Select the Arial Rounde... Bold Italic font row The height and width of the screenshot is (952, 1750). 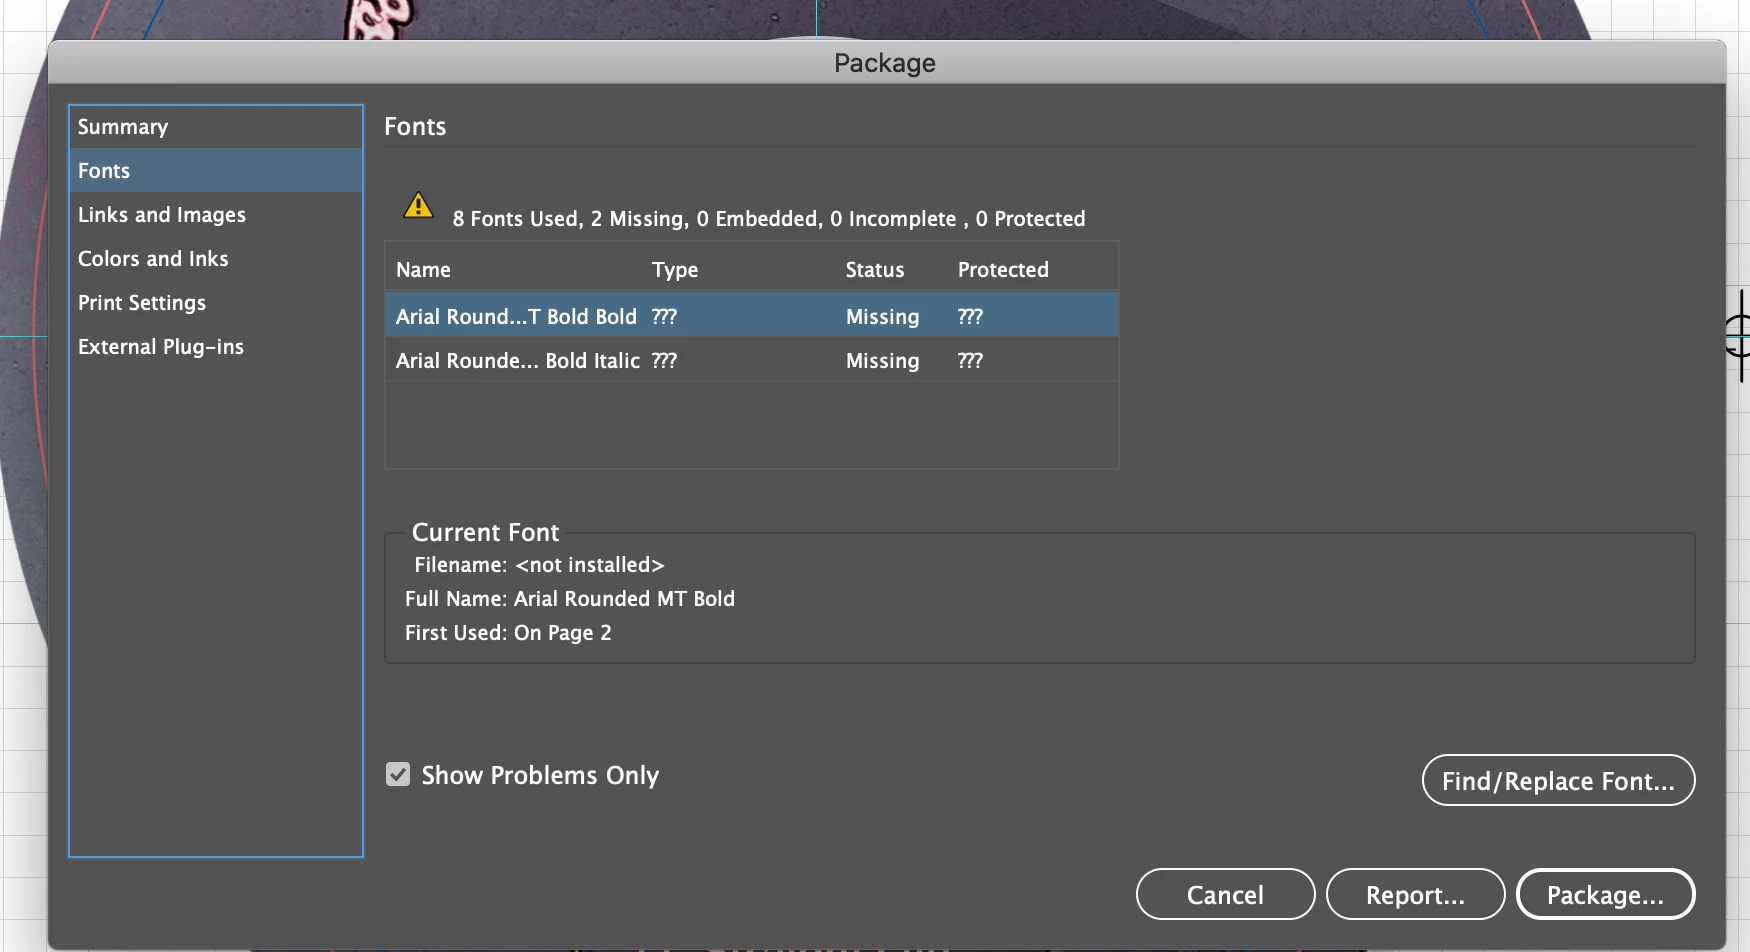point(752,360)
